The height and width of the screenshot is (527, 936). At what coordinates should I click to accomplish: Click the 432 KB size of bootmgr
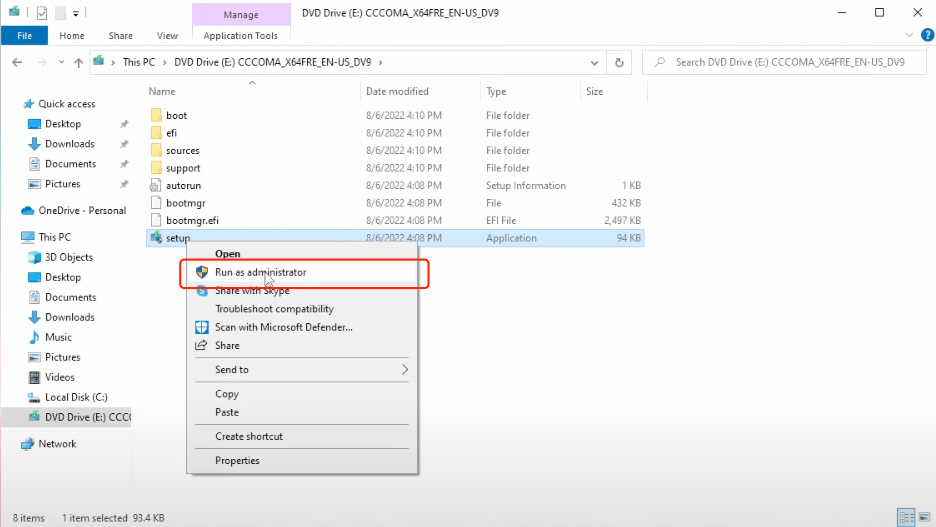626,203
